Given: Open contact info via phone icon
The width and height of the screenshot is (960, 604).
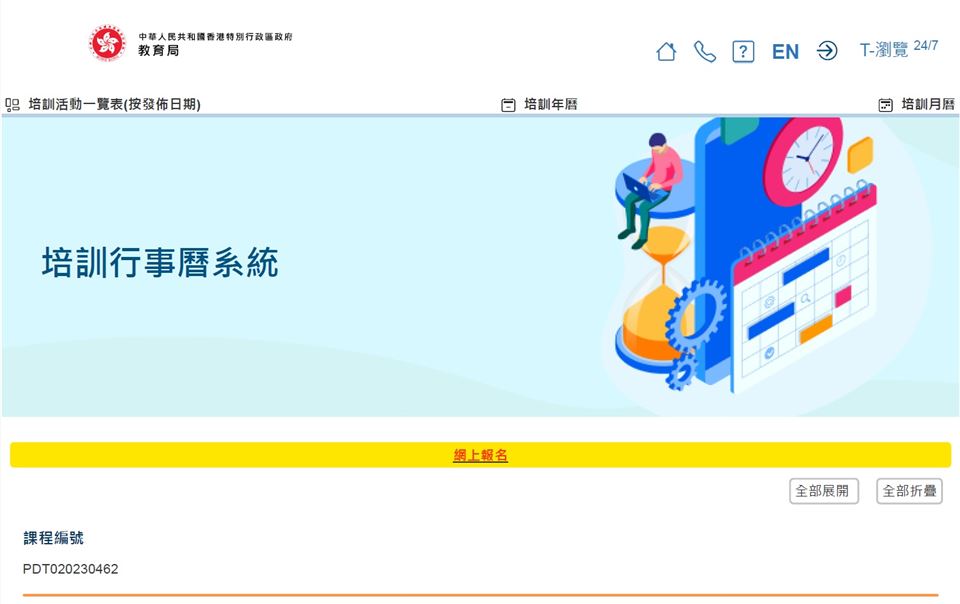Looking at the screenshot, I should point(705,51).
